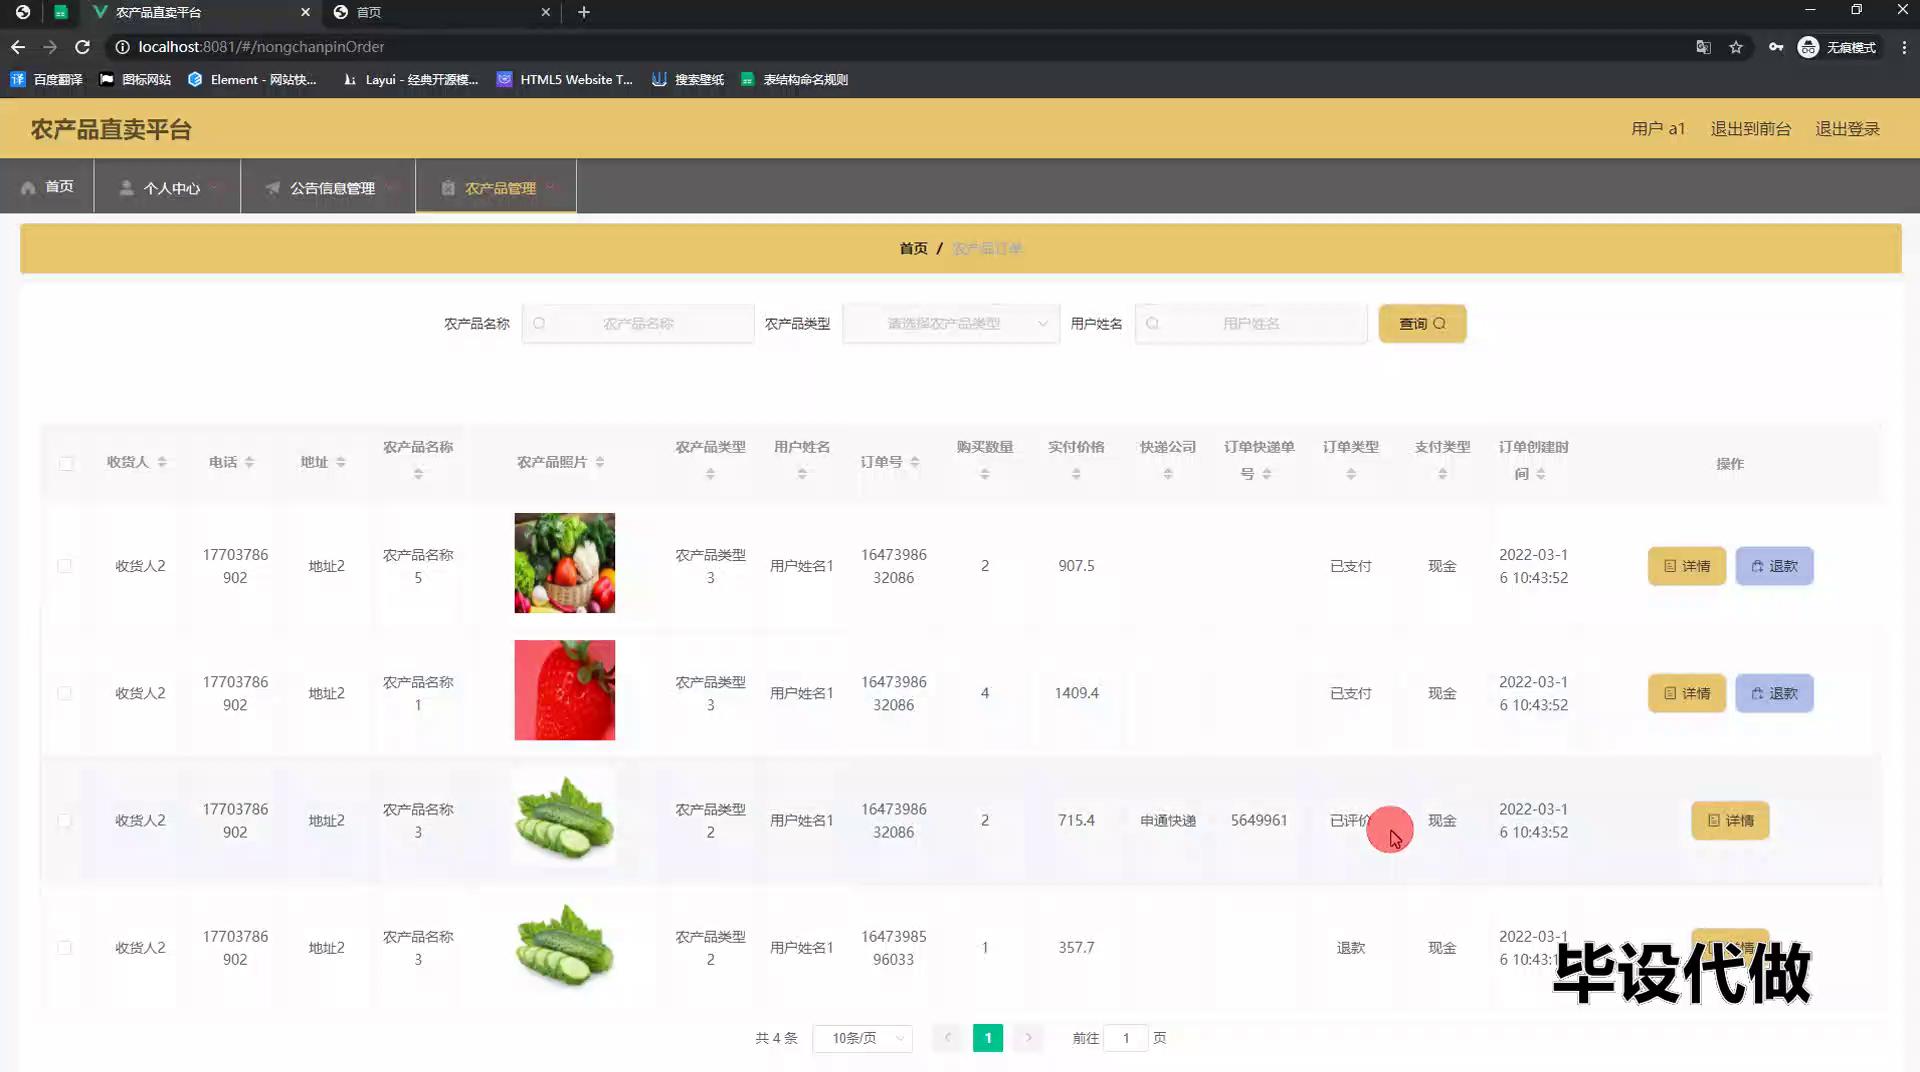Go to the 首页 navigation tab
Viewport: 1920px width, 1072px height.
(48, 187)
